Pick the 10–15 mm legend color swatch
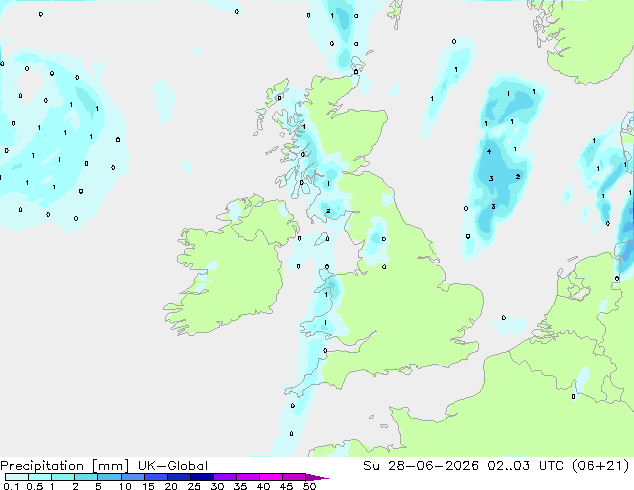634x490 pixels. tap(133, 477)
